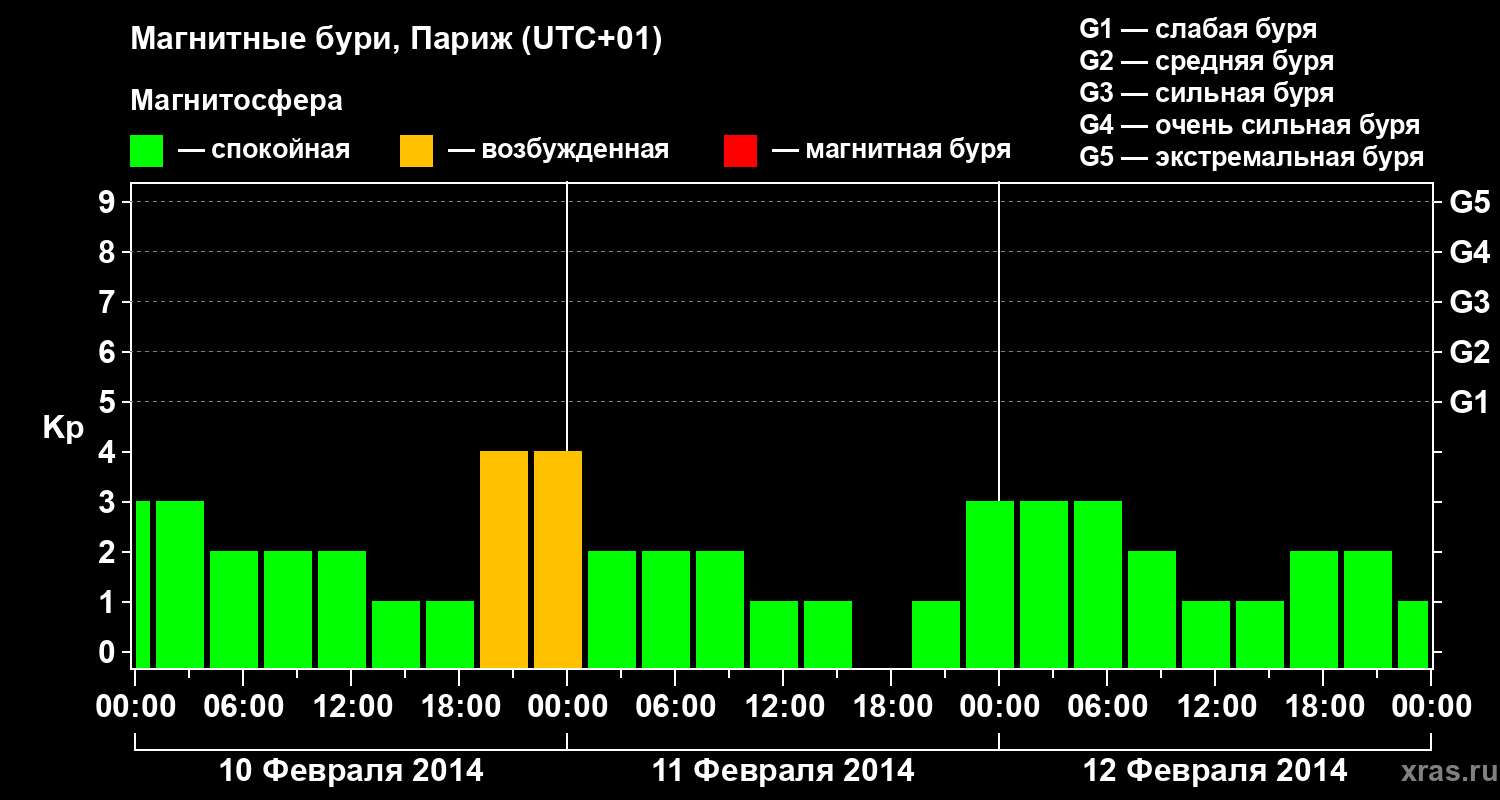
Task: Select the 'G3 — сильная буря' legend line
Action: point(1206,93)
